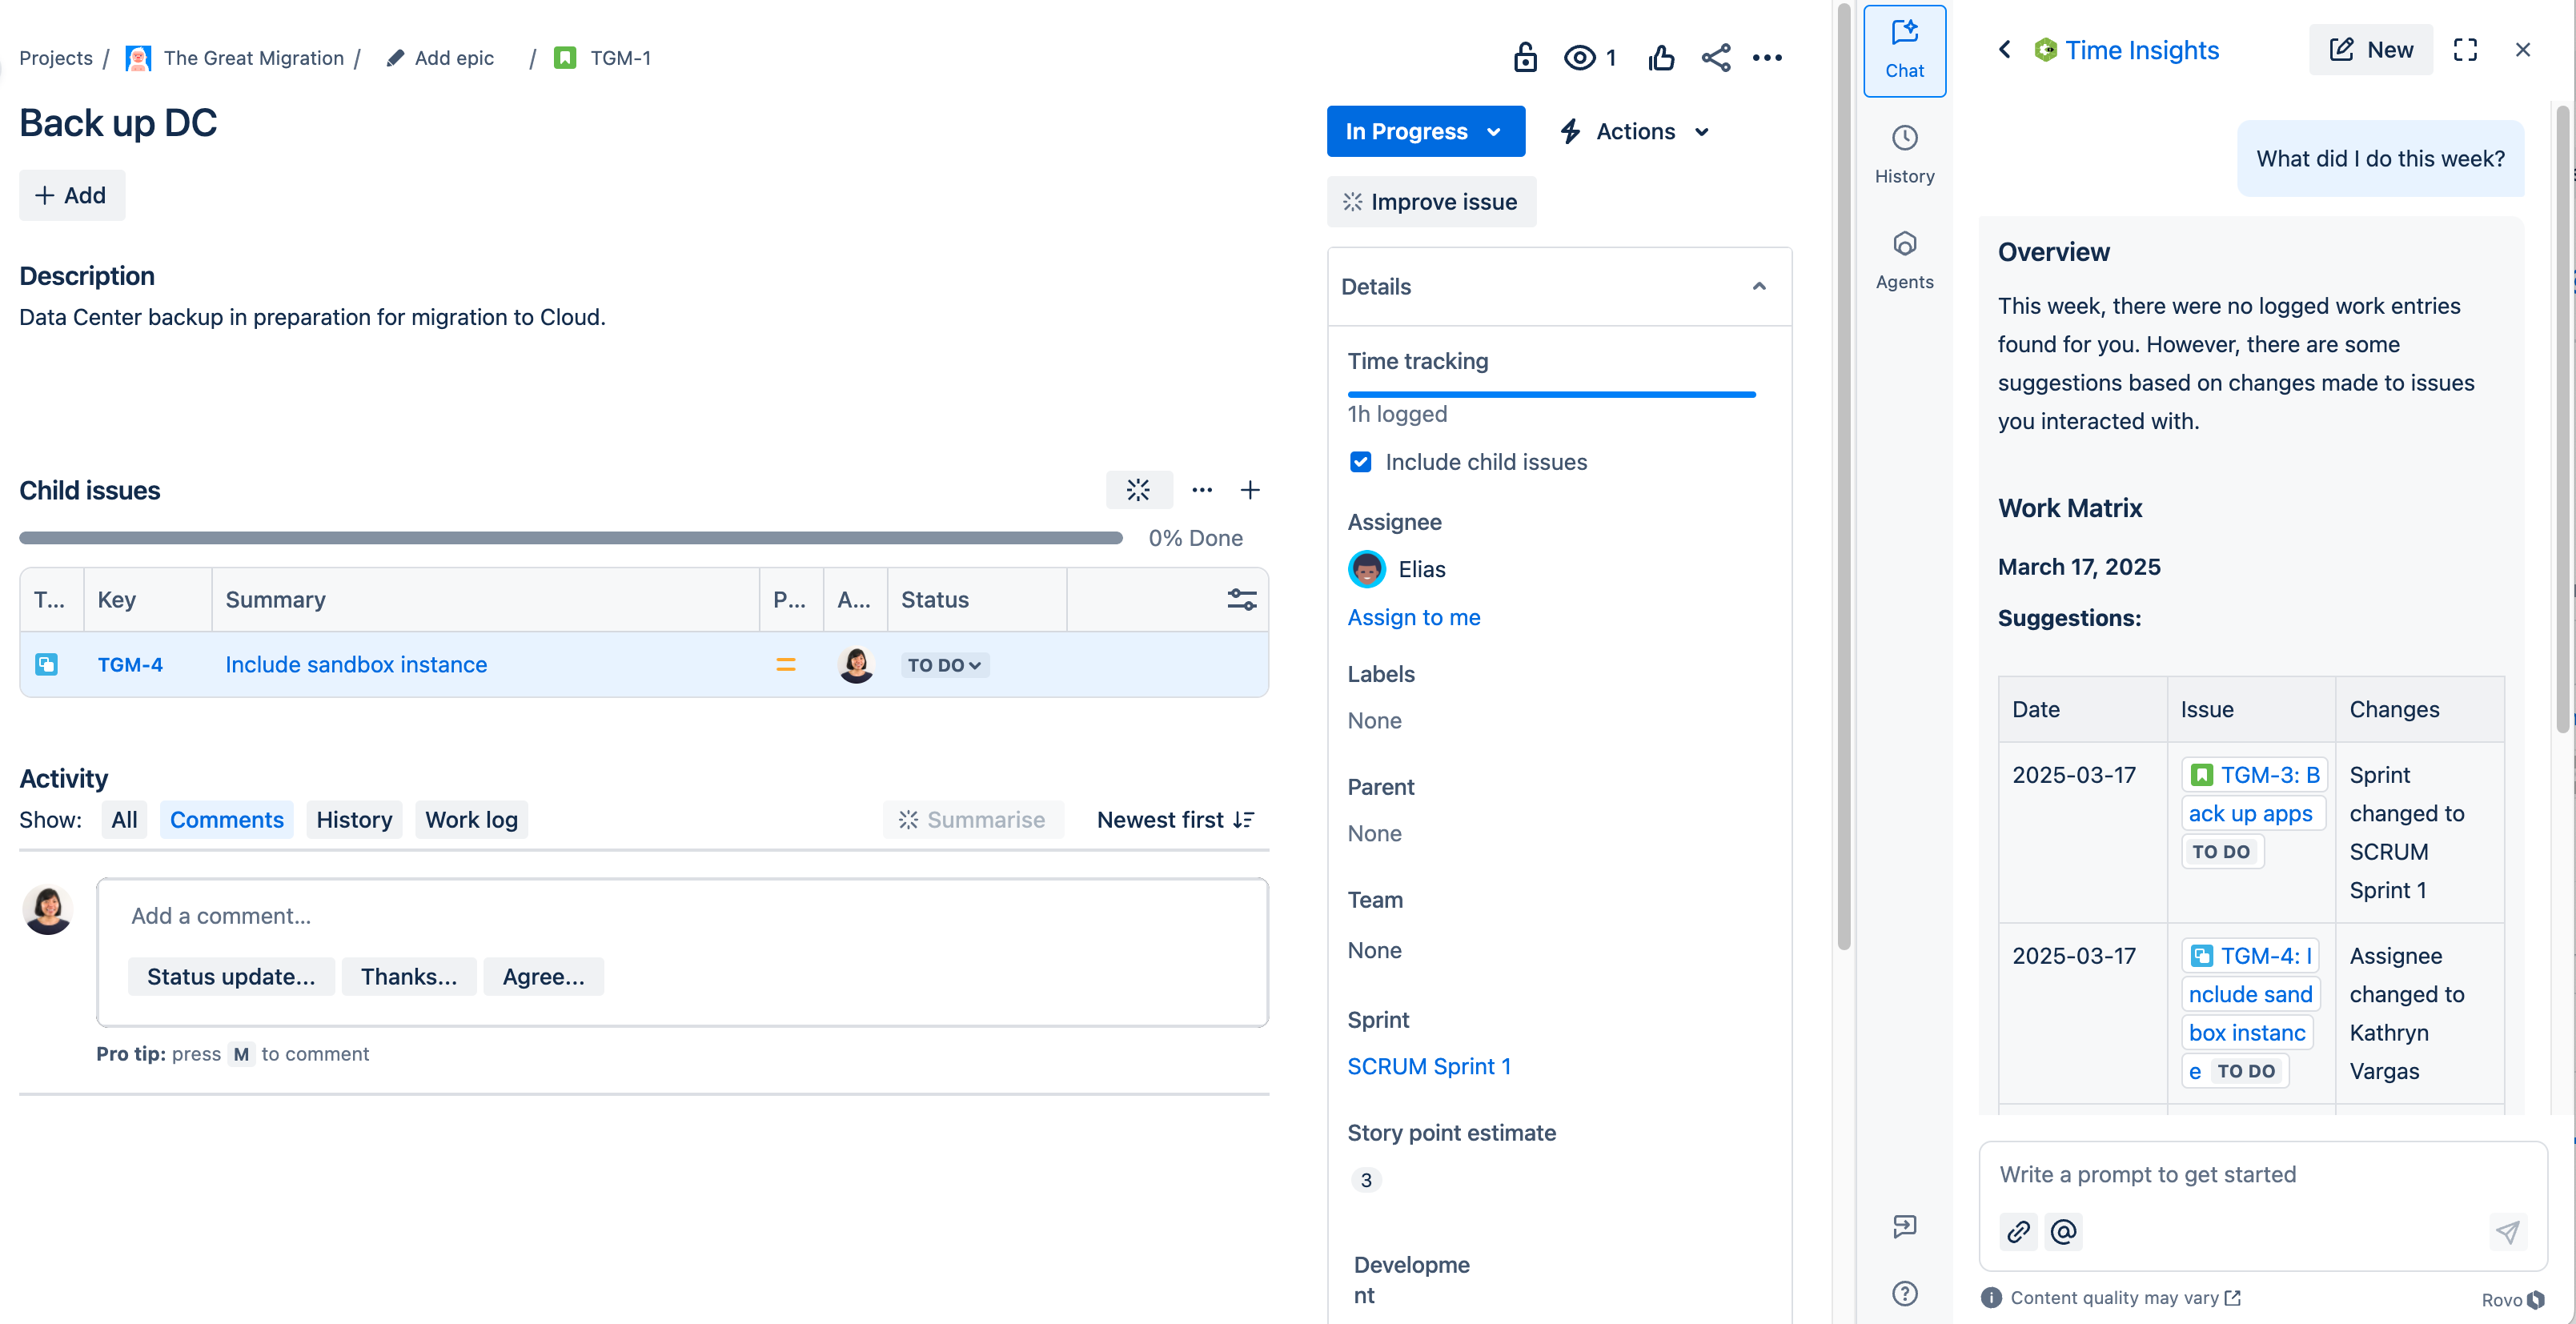Collapse the Details section
2576x1324 pixels.
[1758, 287]
